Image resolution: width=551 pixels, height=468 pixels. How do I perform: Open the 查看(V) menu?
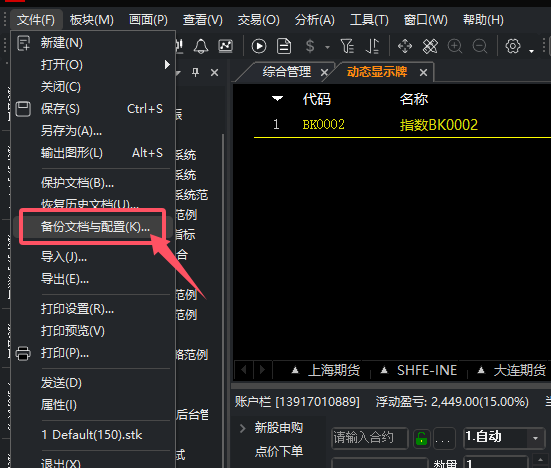[203, 20]
